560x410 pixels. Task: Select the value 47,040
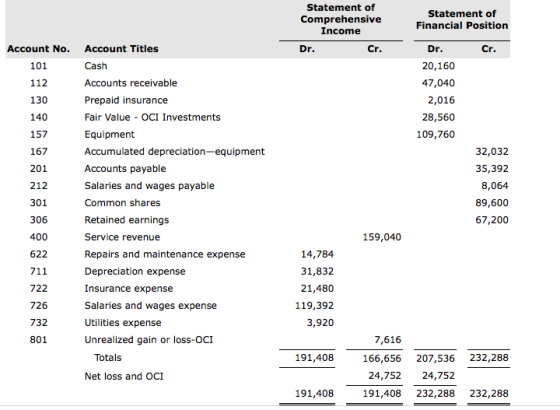[x=438, y=83]
